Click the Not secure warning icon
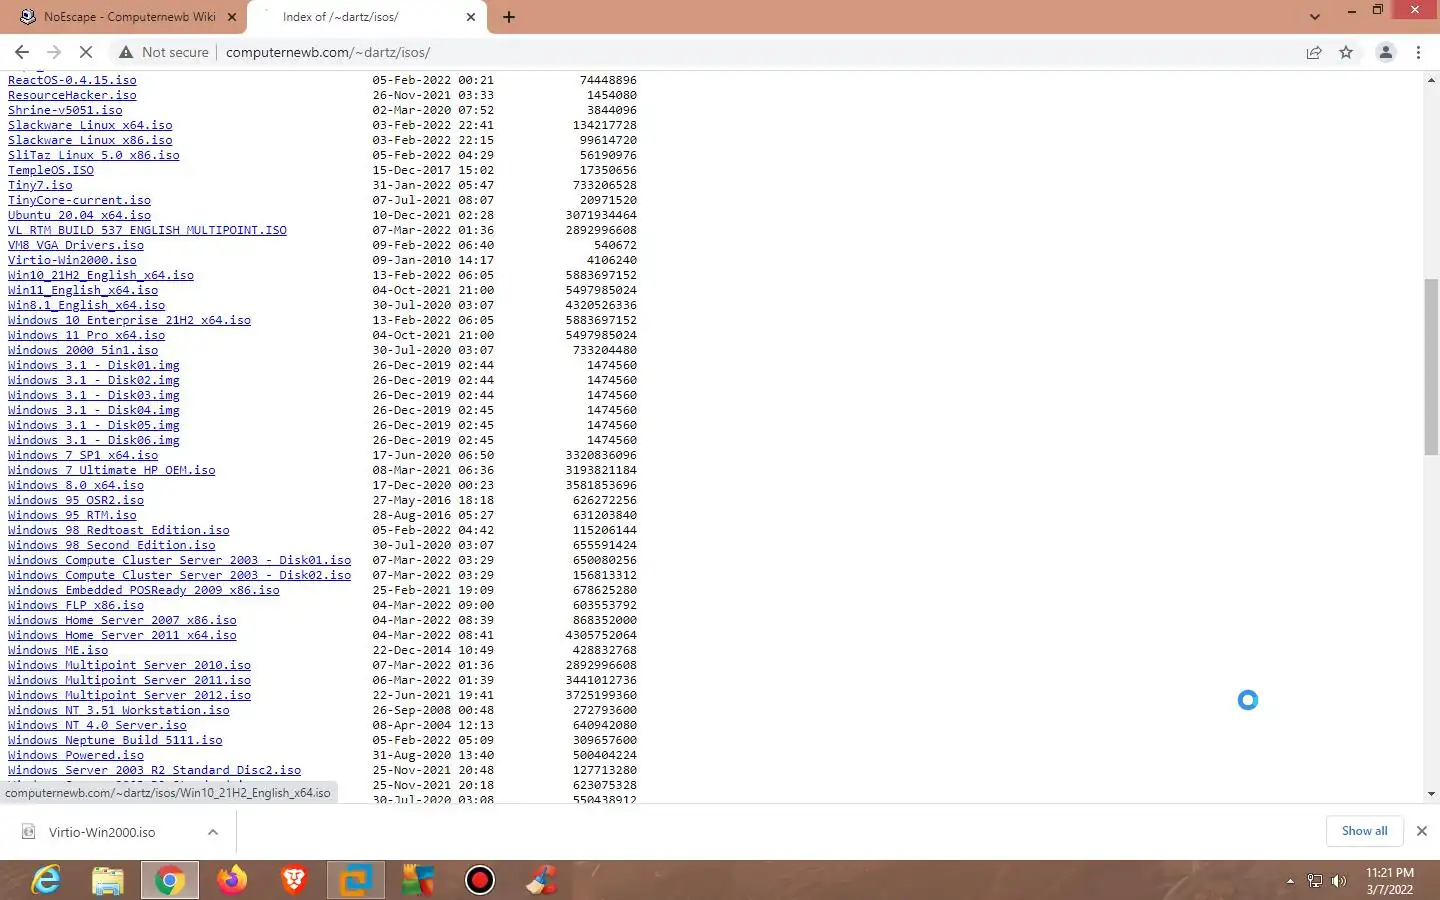This screenshot has height=900, width=1440. click(x=126, y=52)
